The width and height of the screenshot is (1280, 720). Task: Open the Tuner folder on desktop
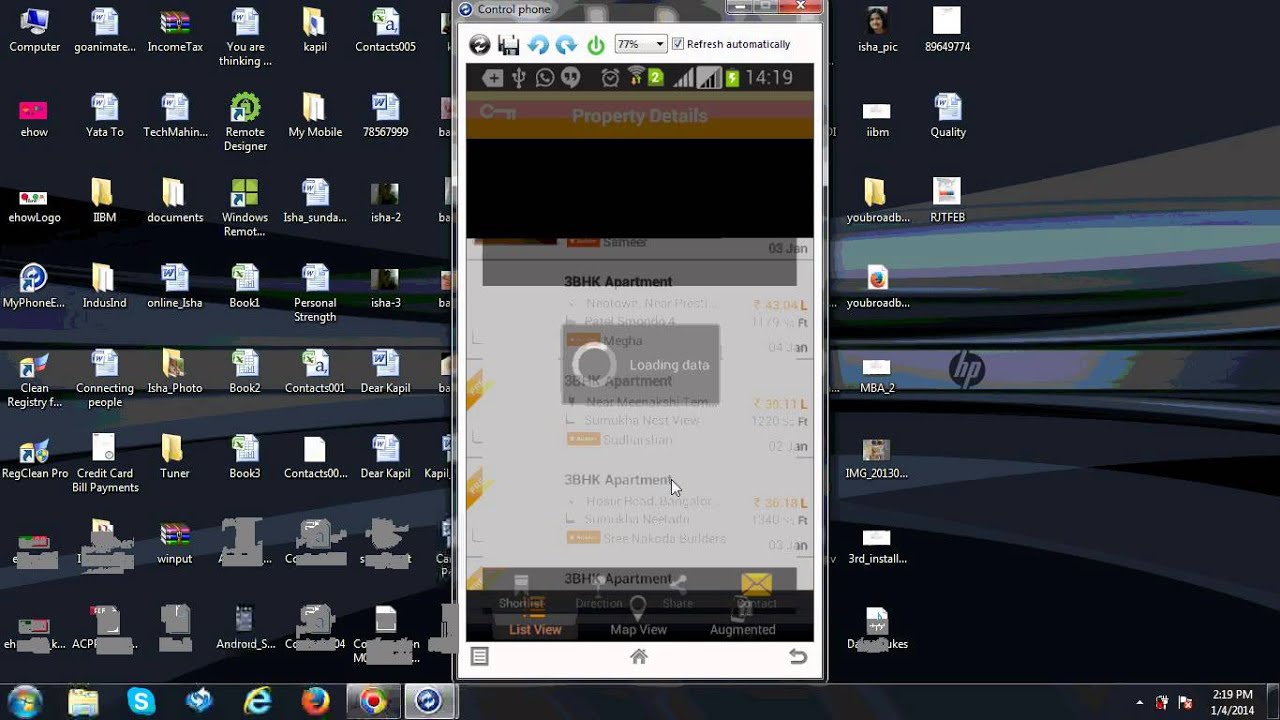(x=175, y=457)
